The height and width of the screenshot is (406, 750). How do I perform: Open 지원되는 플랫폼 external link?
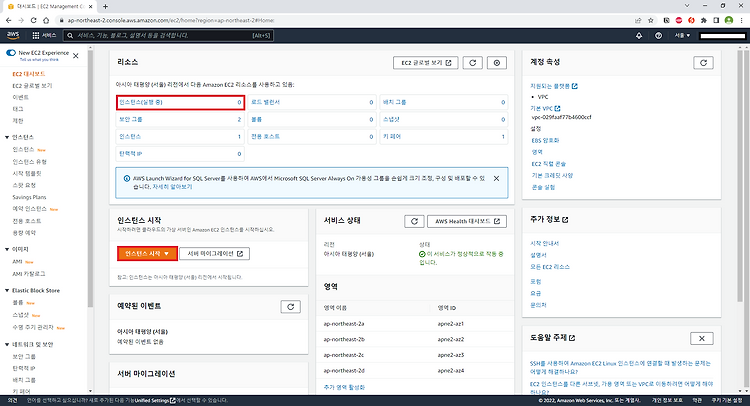[x=553, y=86]
